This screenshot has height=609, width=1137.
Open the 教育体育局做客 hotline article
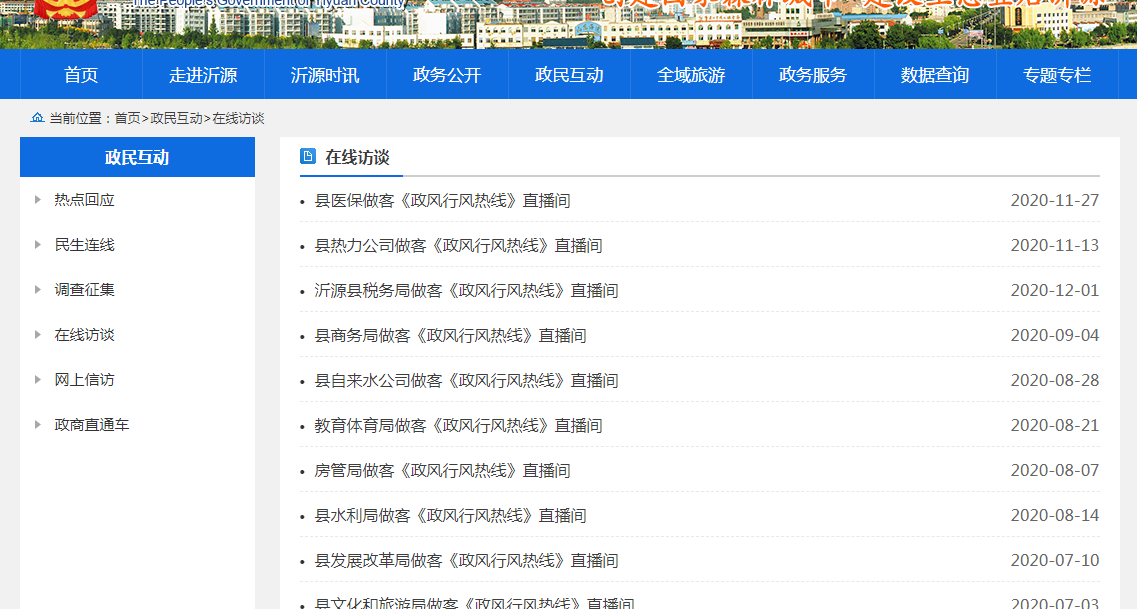click(x=458, y=426)
